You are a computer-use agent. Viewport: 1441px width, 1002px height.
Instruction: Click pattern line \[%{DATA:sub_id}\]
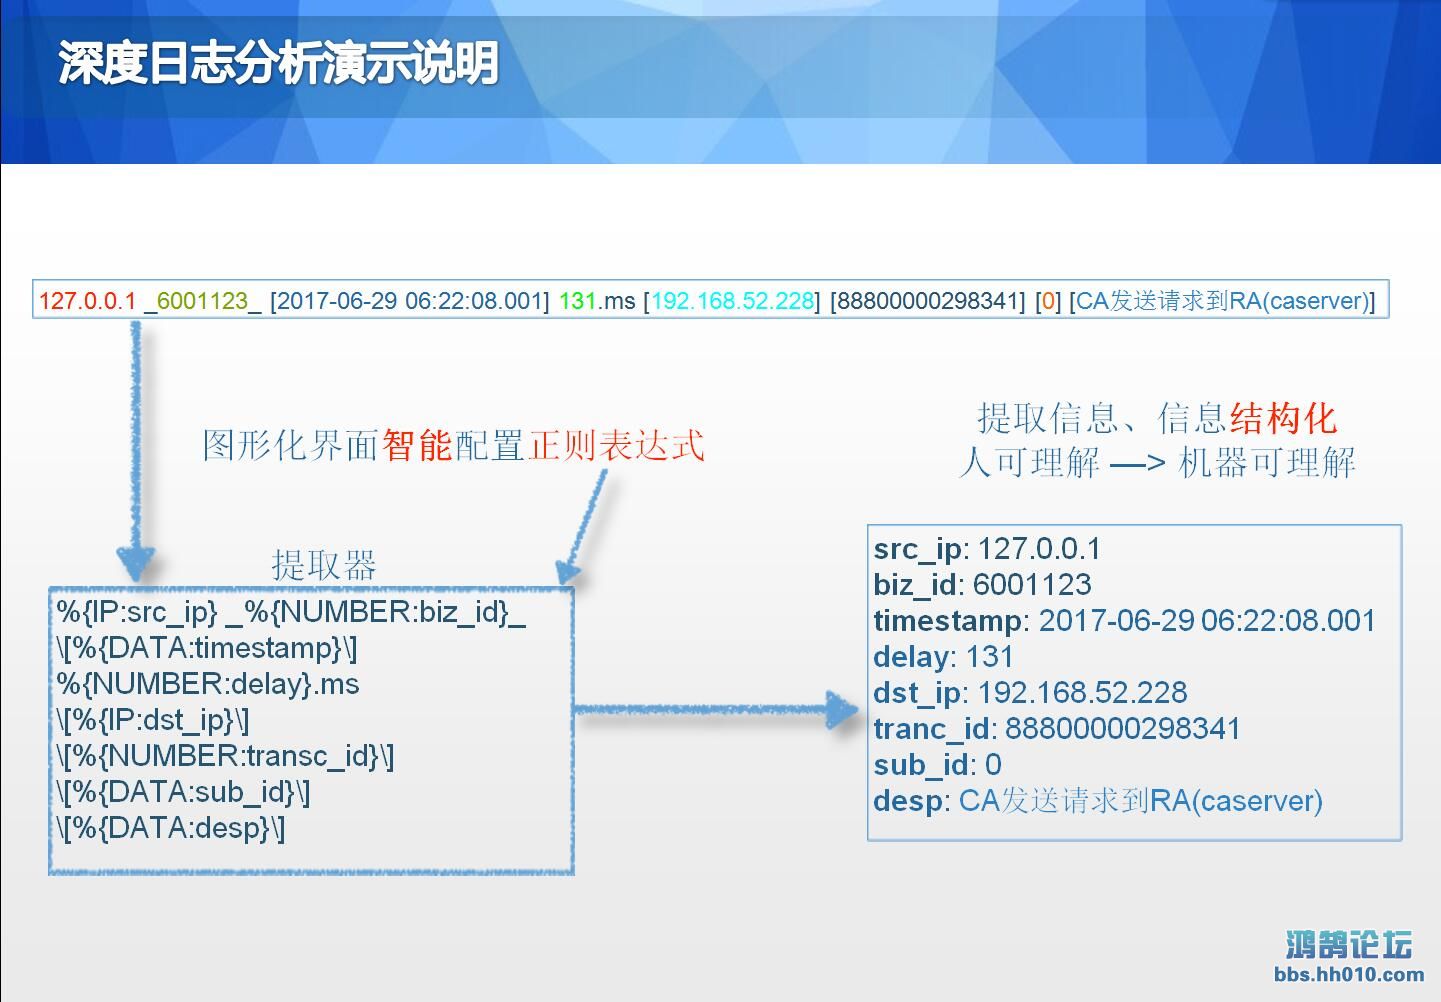click(x=183, y=792)
